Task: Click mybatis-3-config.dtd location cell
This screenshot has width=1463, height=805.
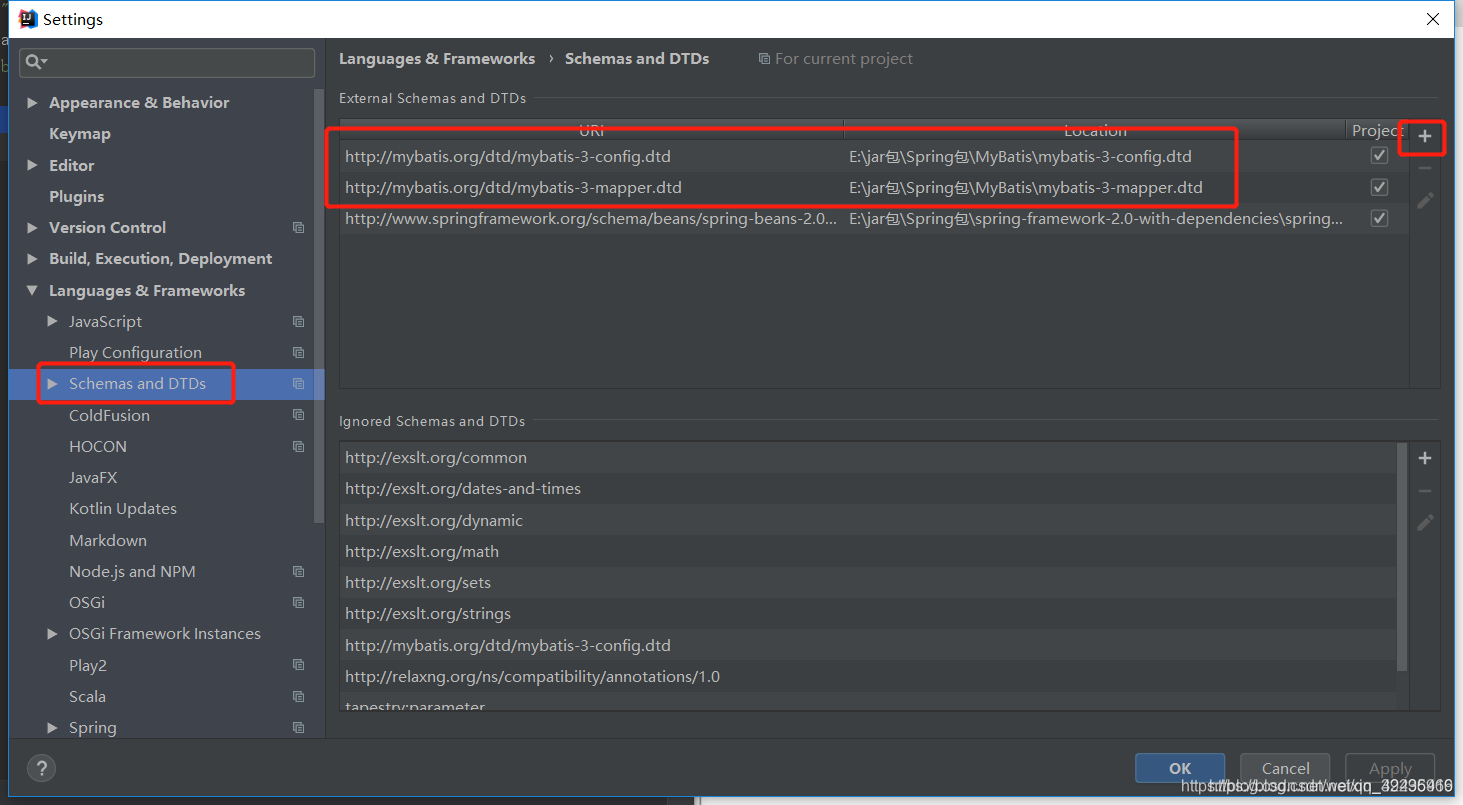Action: click(x=1095, y=156)
